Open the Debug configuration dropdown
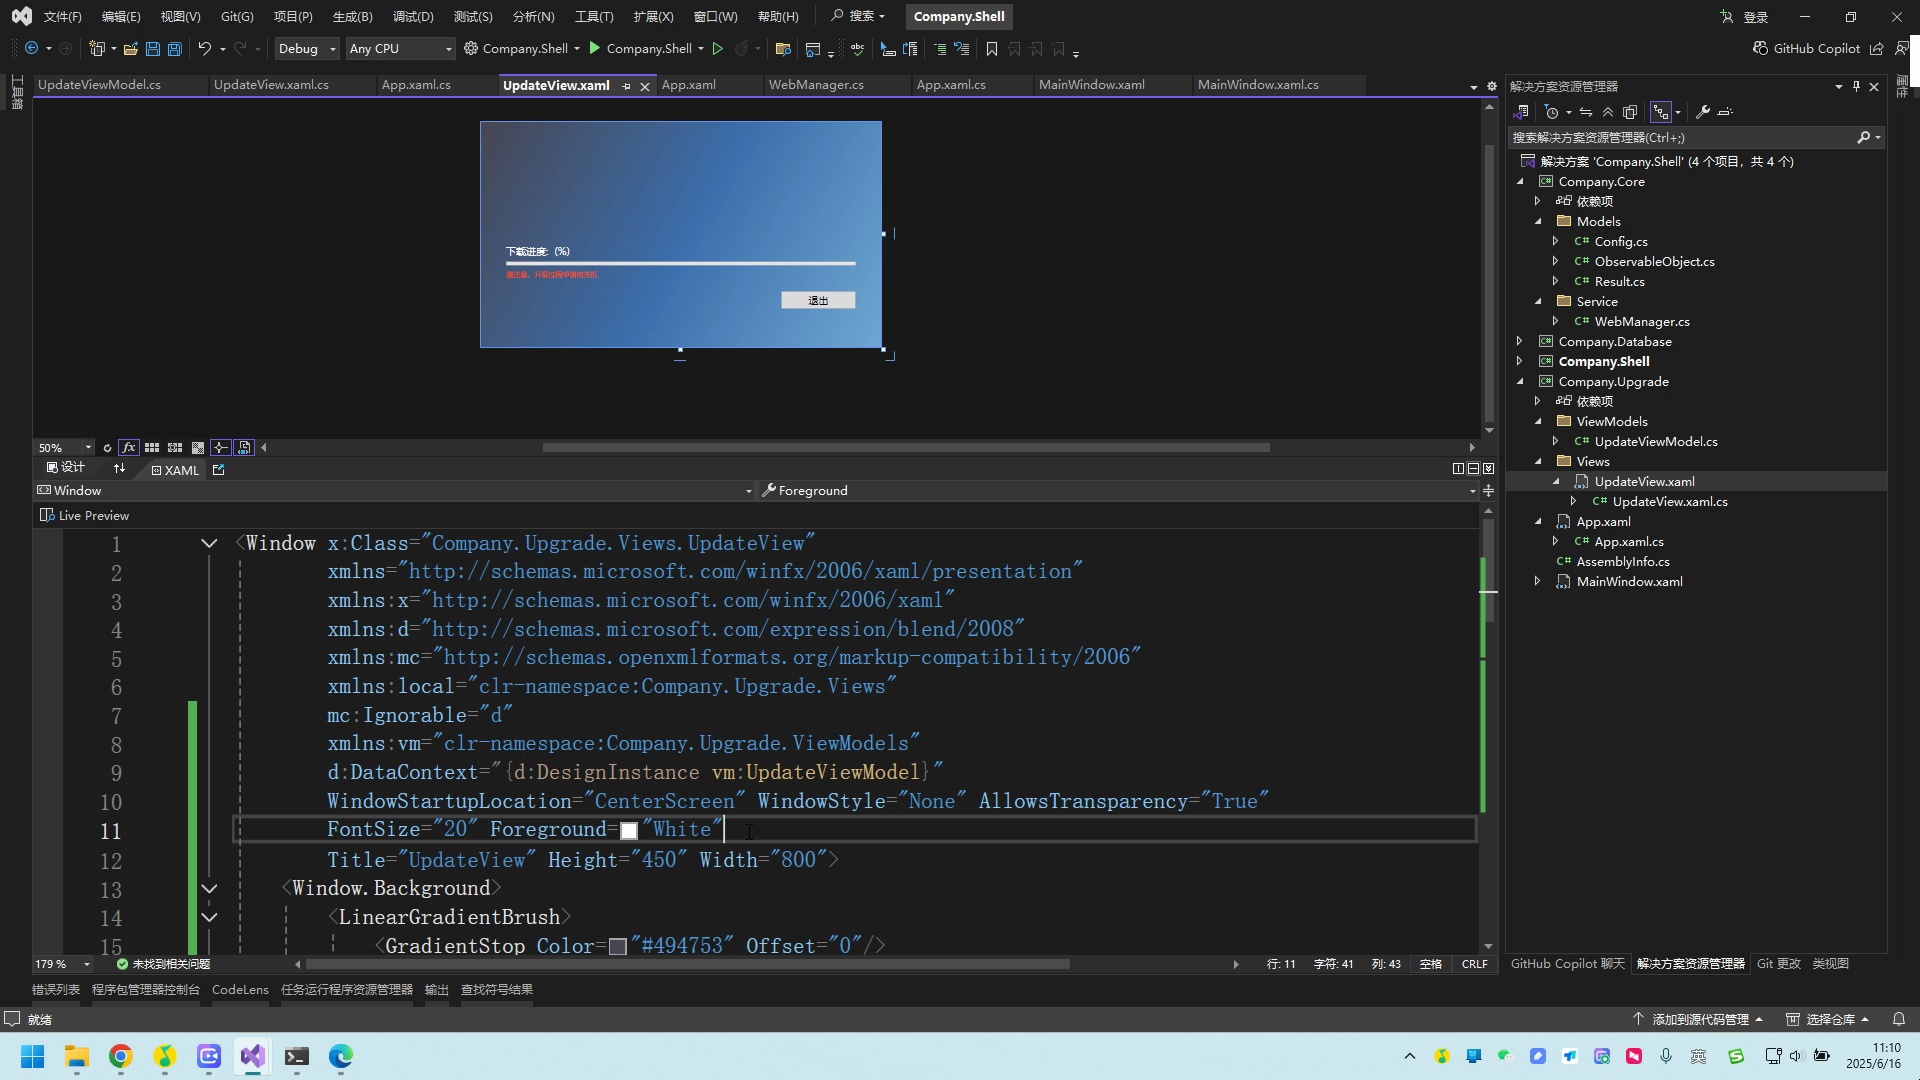1920x1080 pixels. click(306, 48)
